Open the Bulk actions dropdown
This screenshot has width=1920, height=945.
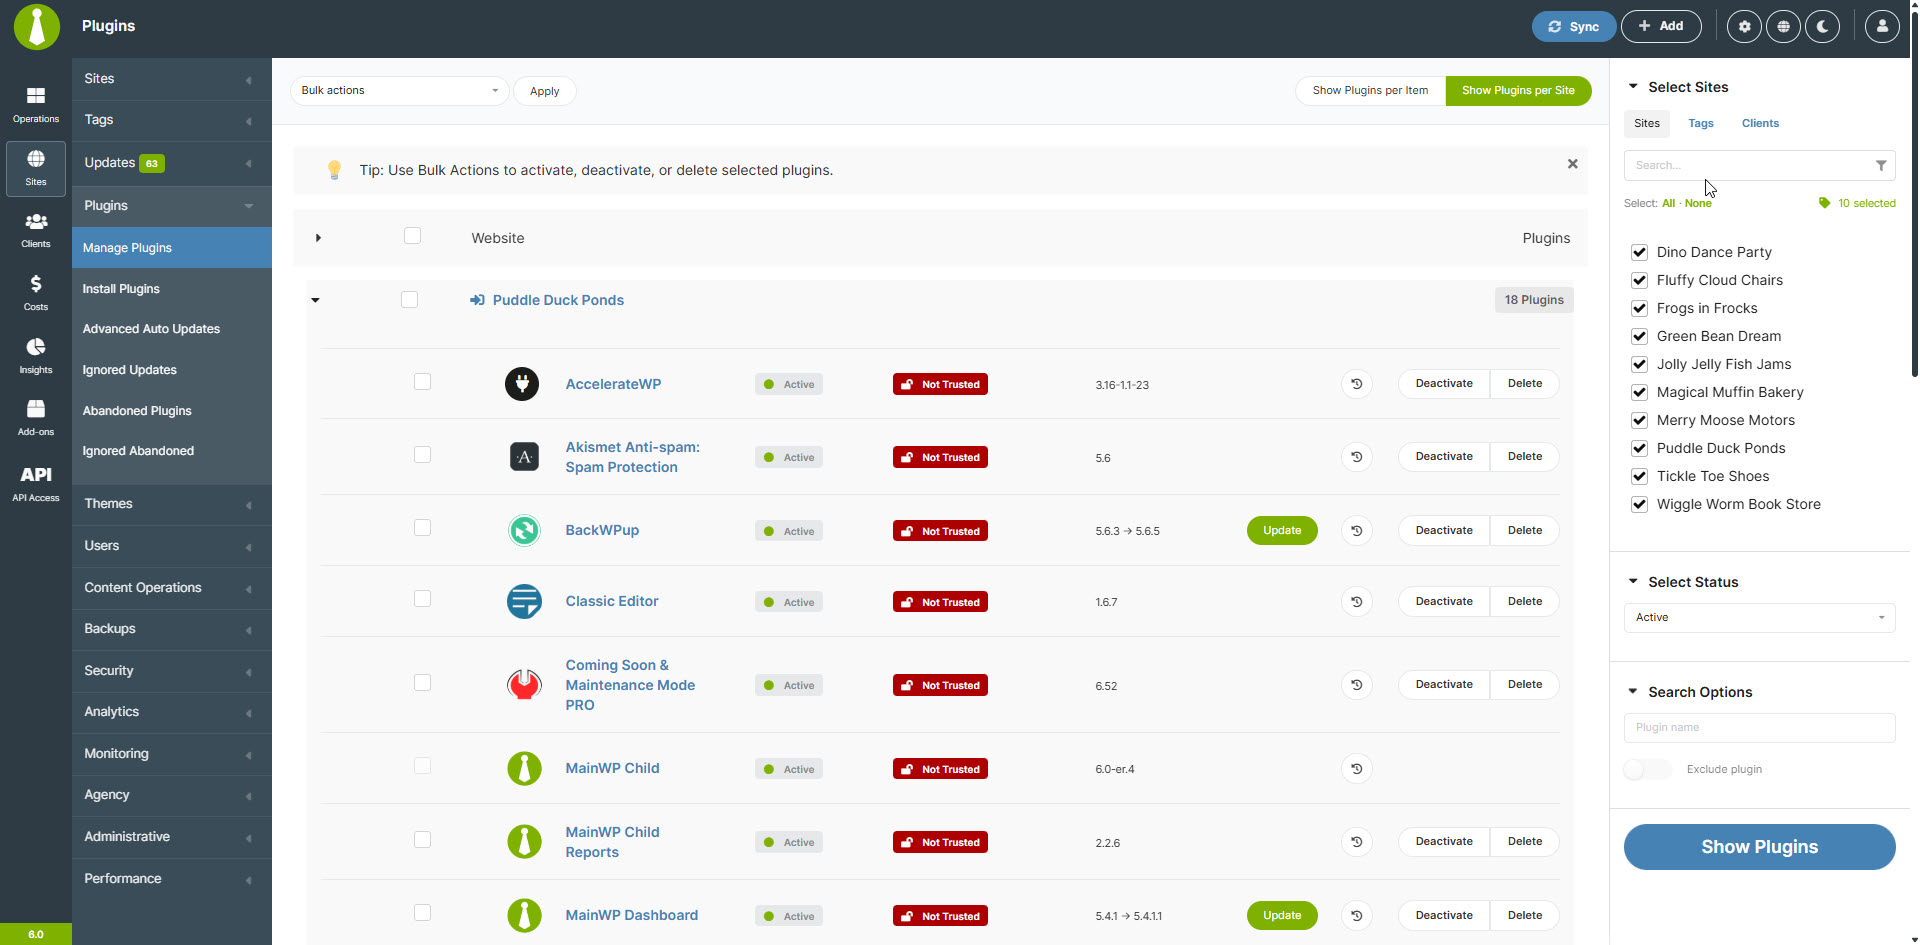(398, 90)
